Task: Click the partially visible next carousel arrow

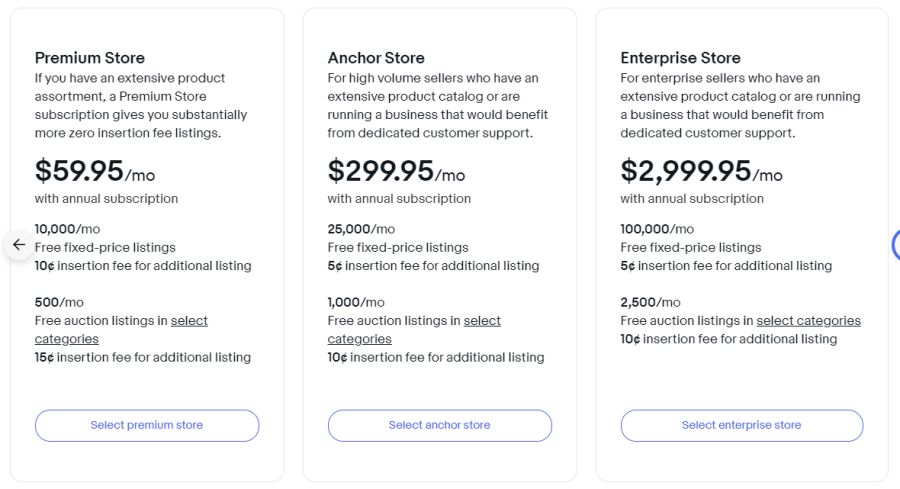Action: pos(896,245)
